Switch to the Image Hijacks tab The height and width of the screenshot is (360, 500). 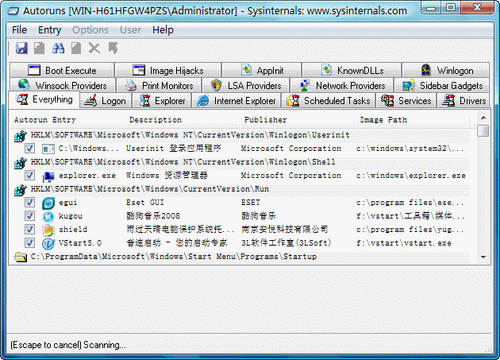pos(168,70)
